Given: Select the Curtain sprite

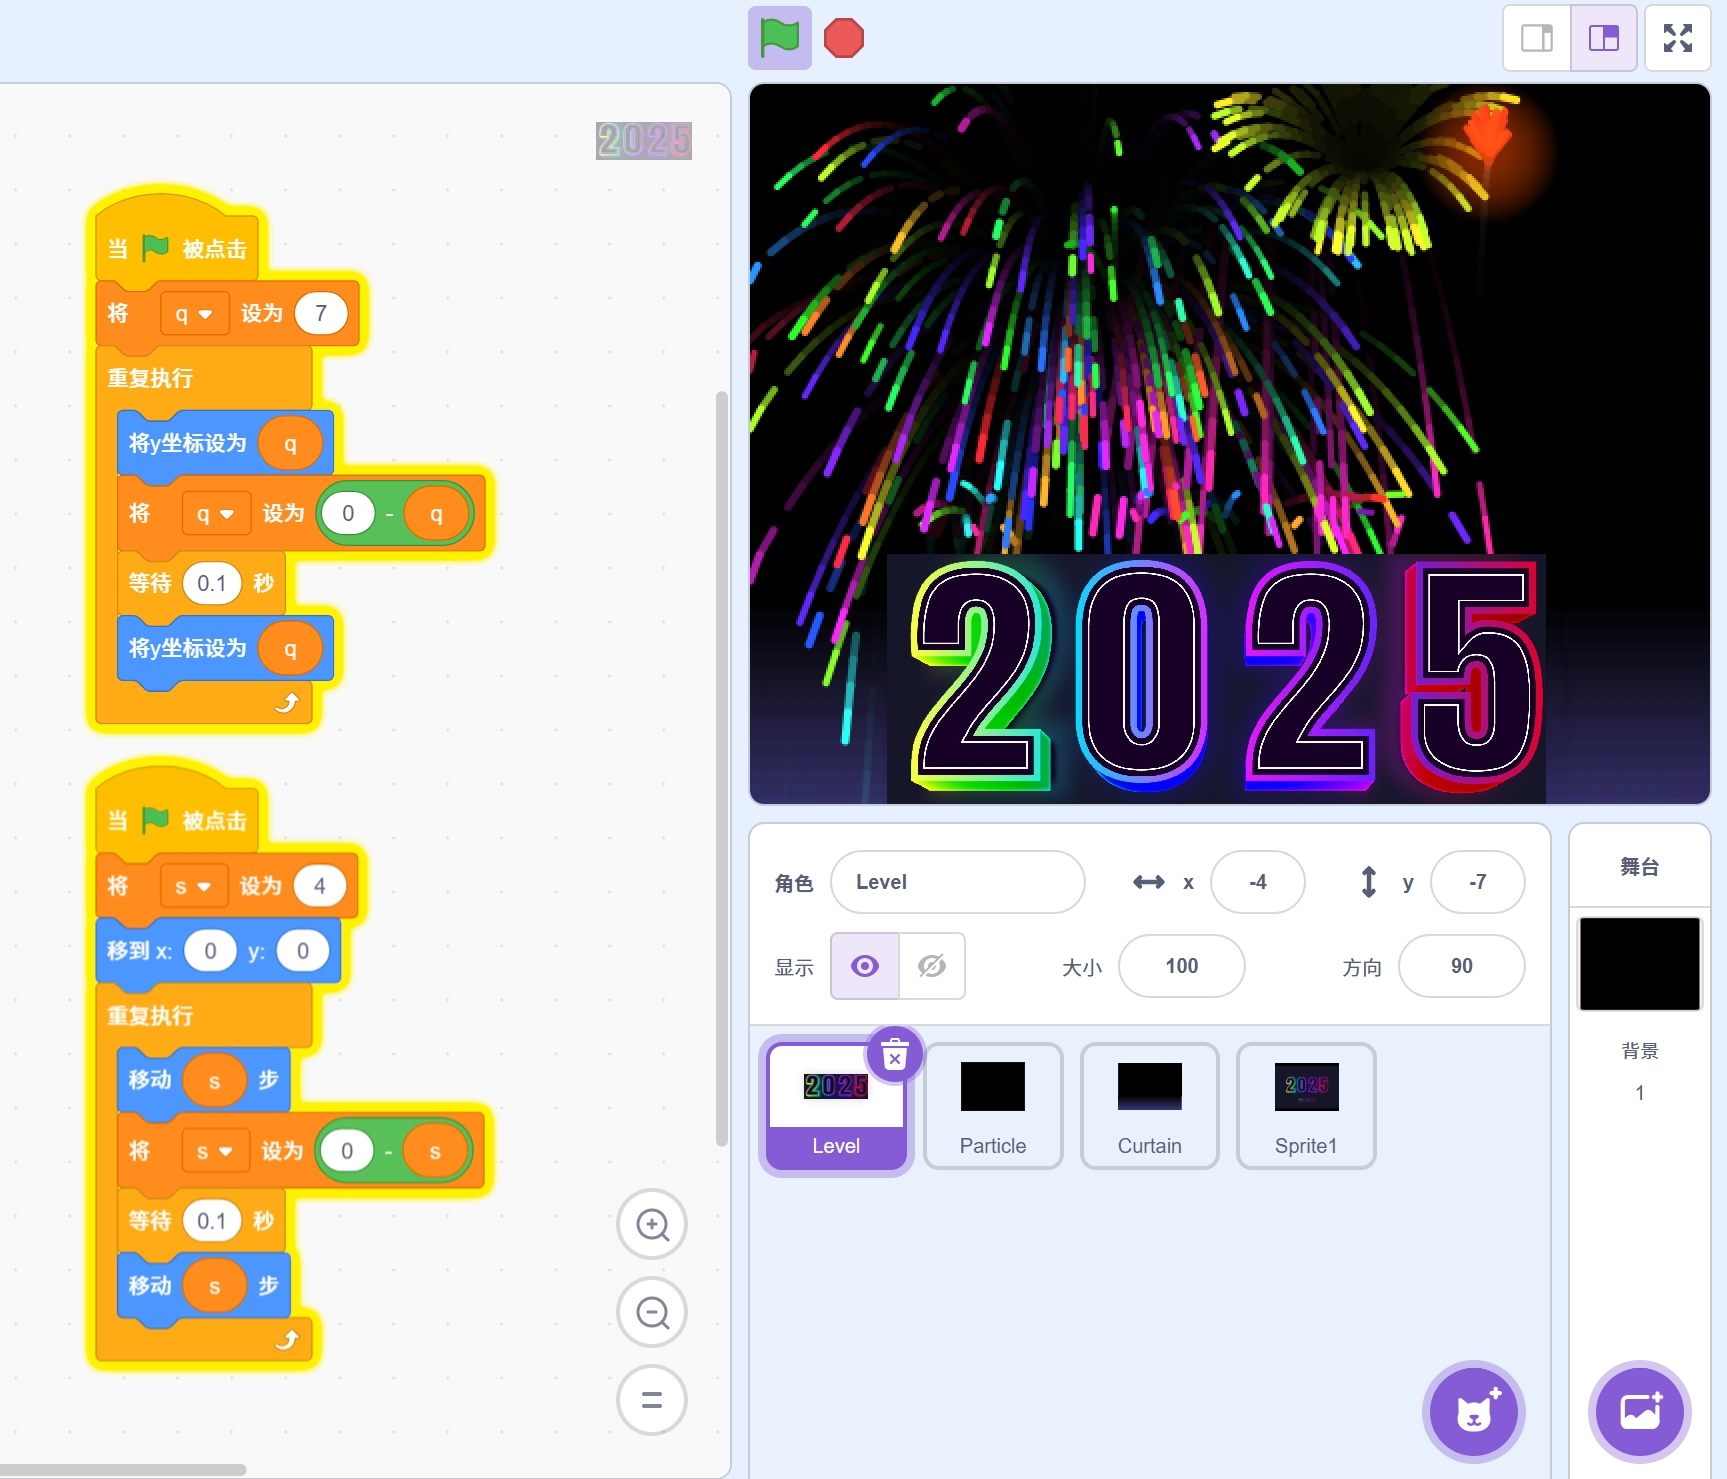Looking at the screenshot, I should (x=1149, y=1105).
